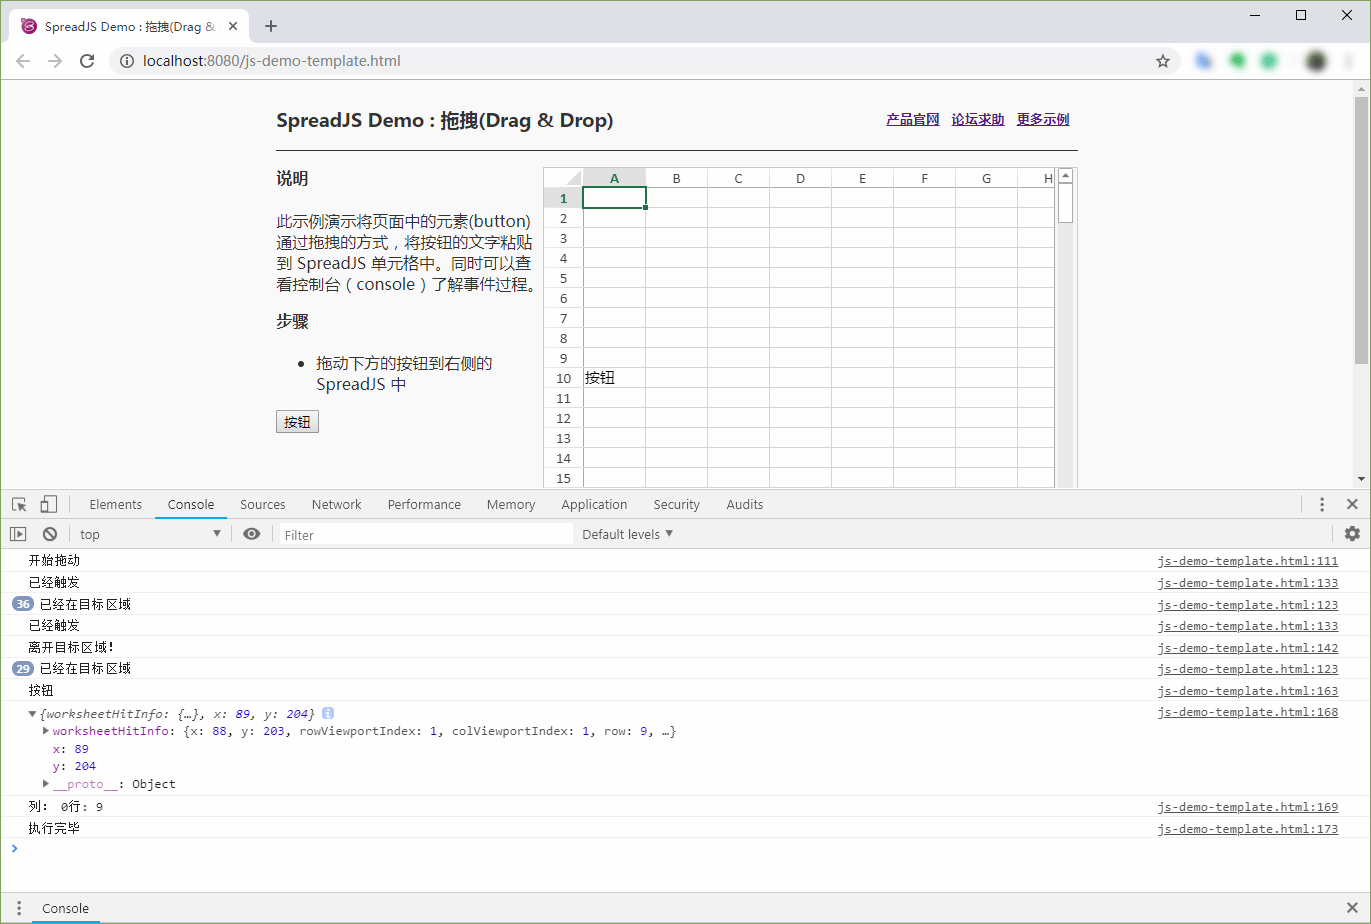Click the browser Forward arrow
This screenshot has height=924, width=1371.
click(x=55, y=61)
